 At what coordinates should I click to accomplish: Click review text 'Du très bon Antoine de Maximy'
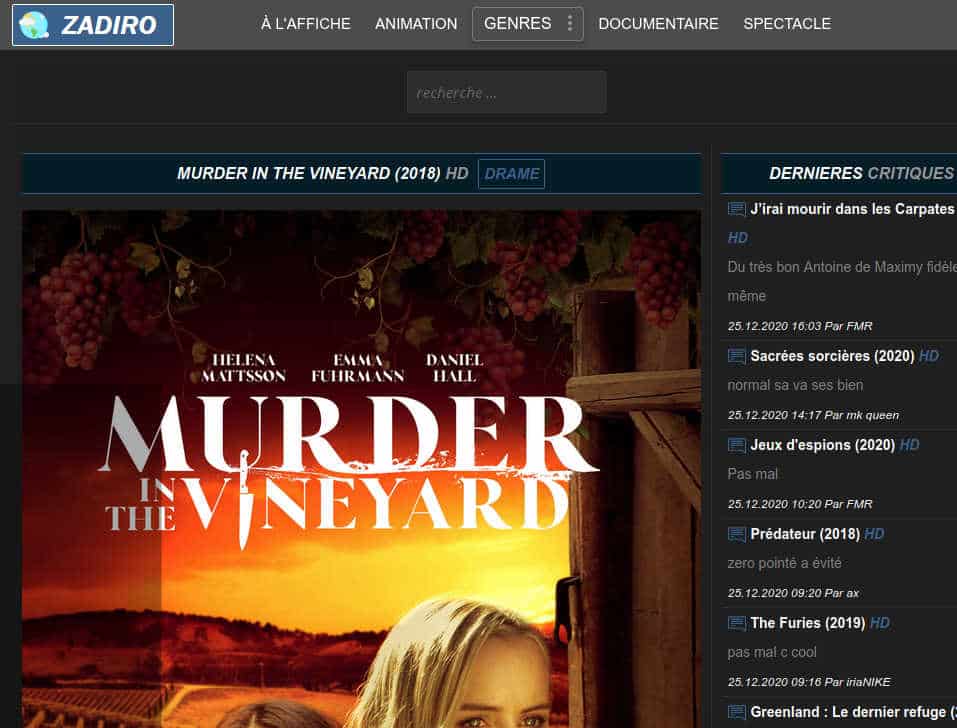(842, 267)
